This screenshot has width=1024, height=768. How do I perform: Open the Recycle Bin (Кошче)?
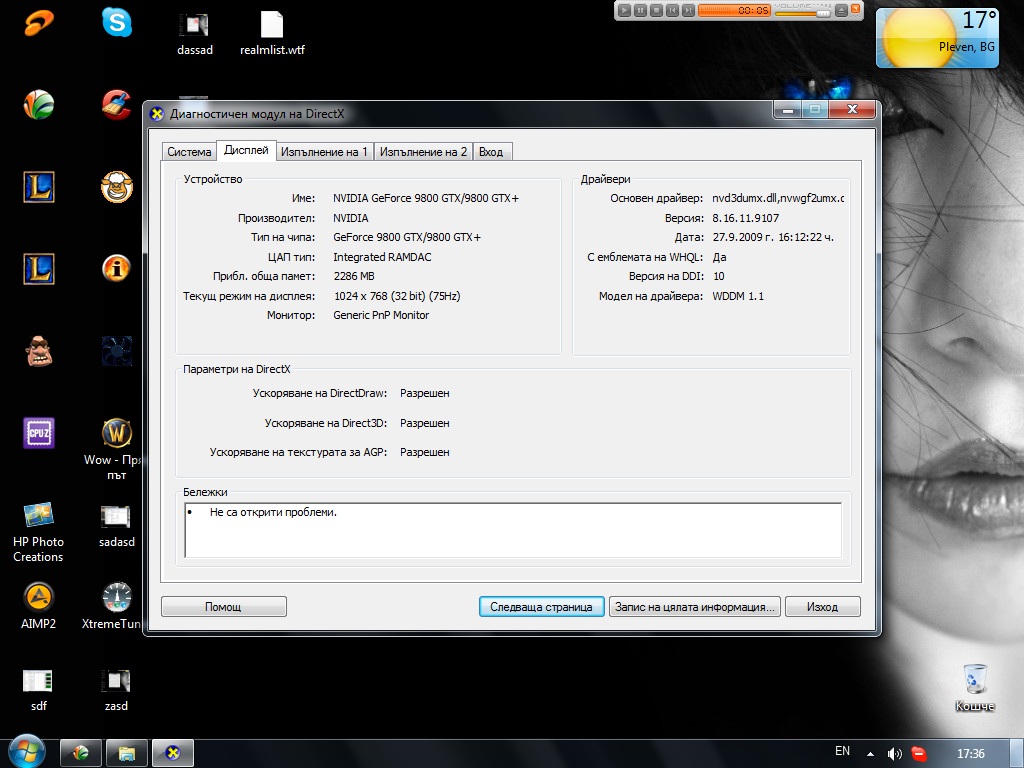(x=974, y=687)
